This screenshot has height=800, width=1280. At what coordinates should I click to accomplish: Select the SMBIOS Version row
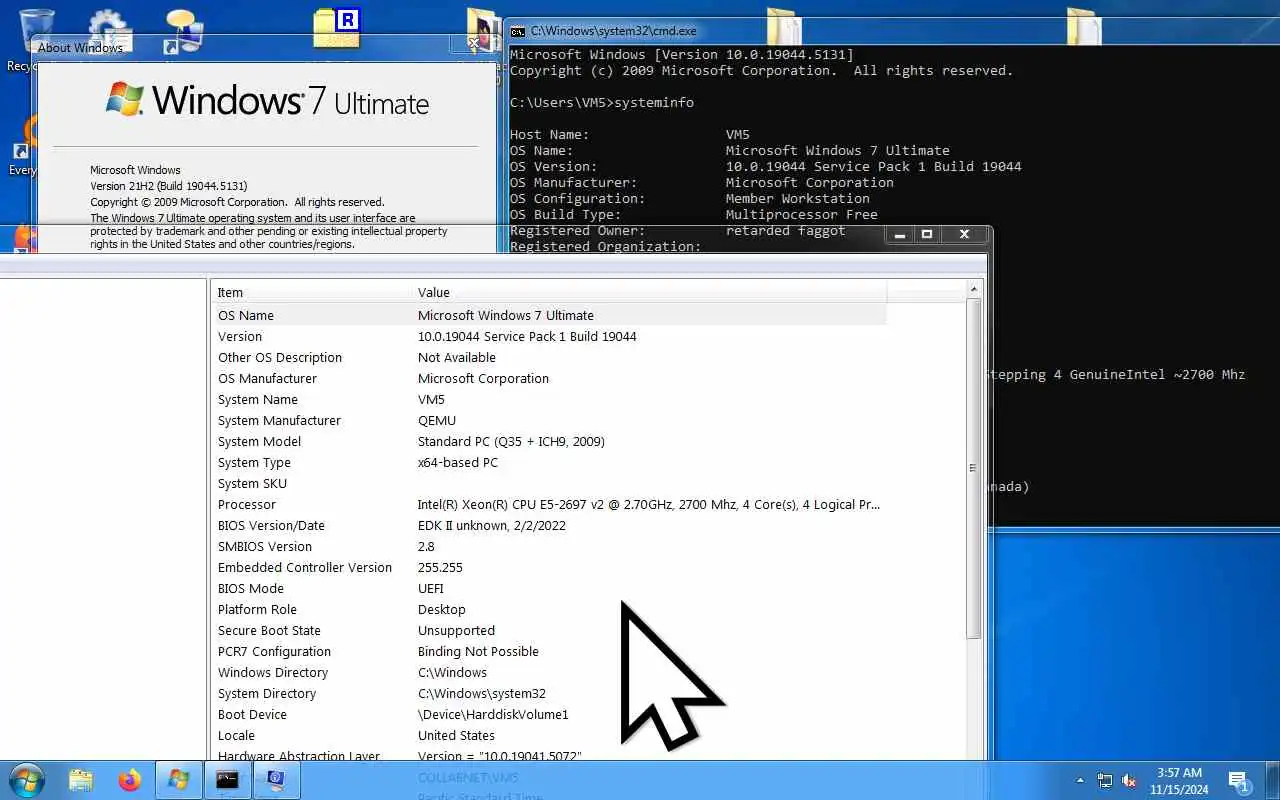(x=549, y=546)
